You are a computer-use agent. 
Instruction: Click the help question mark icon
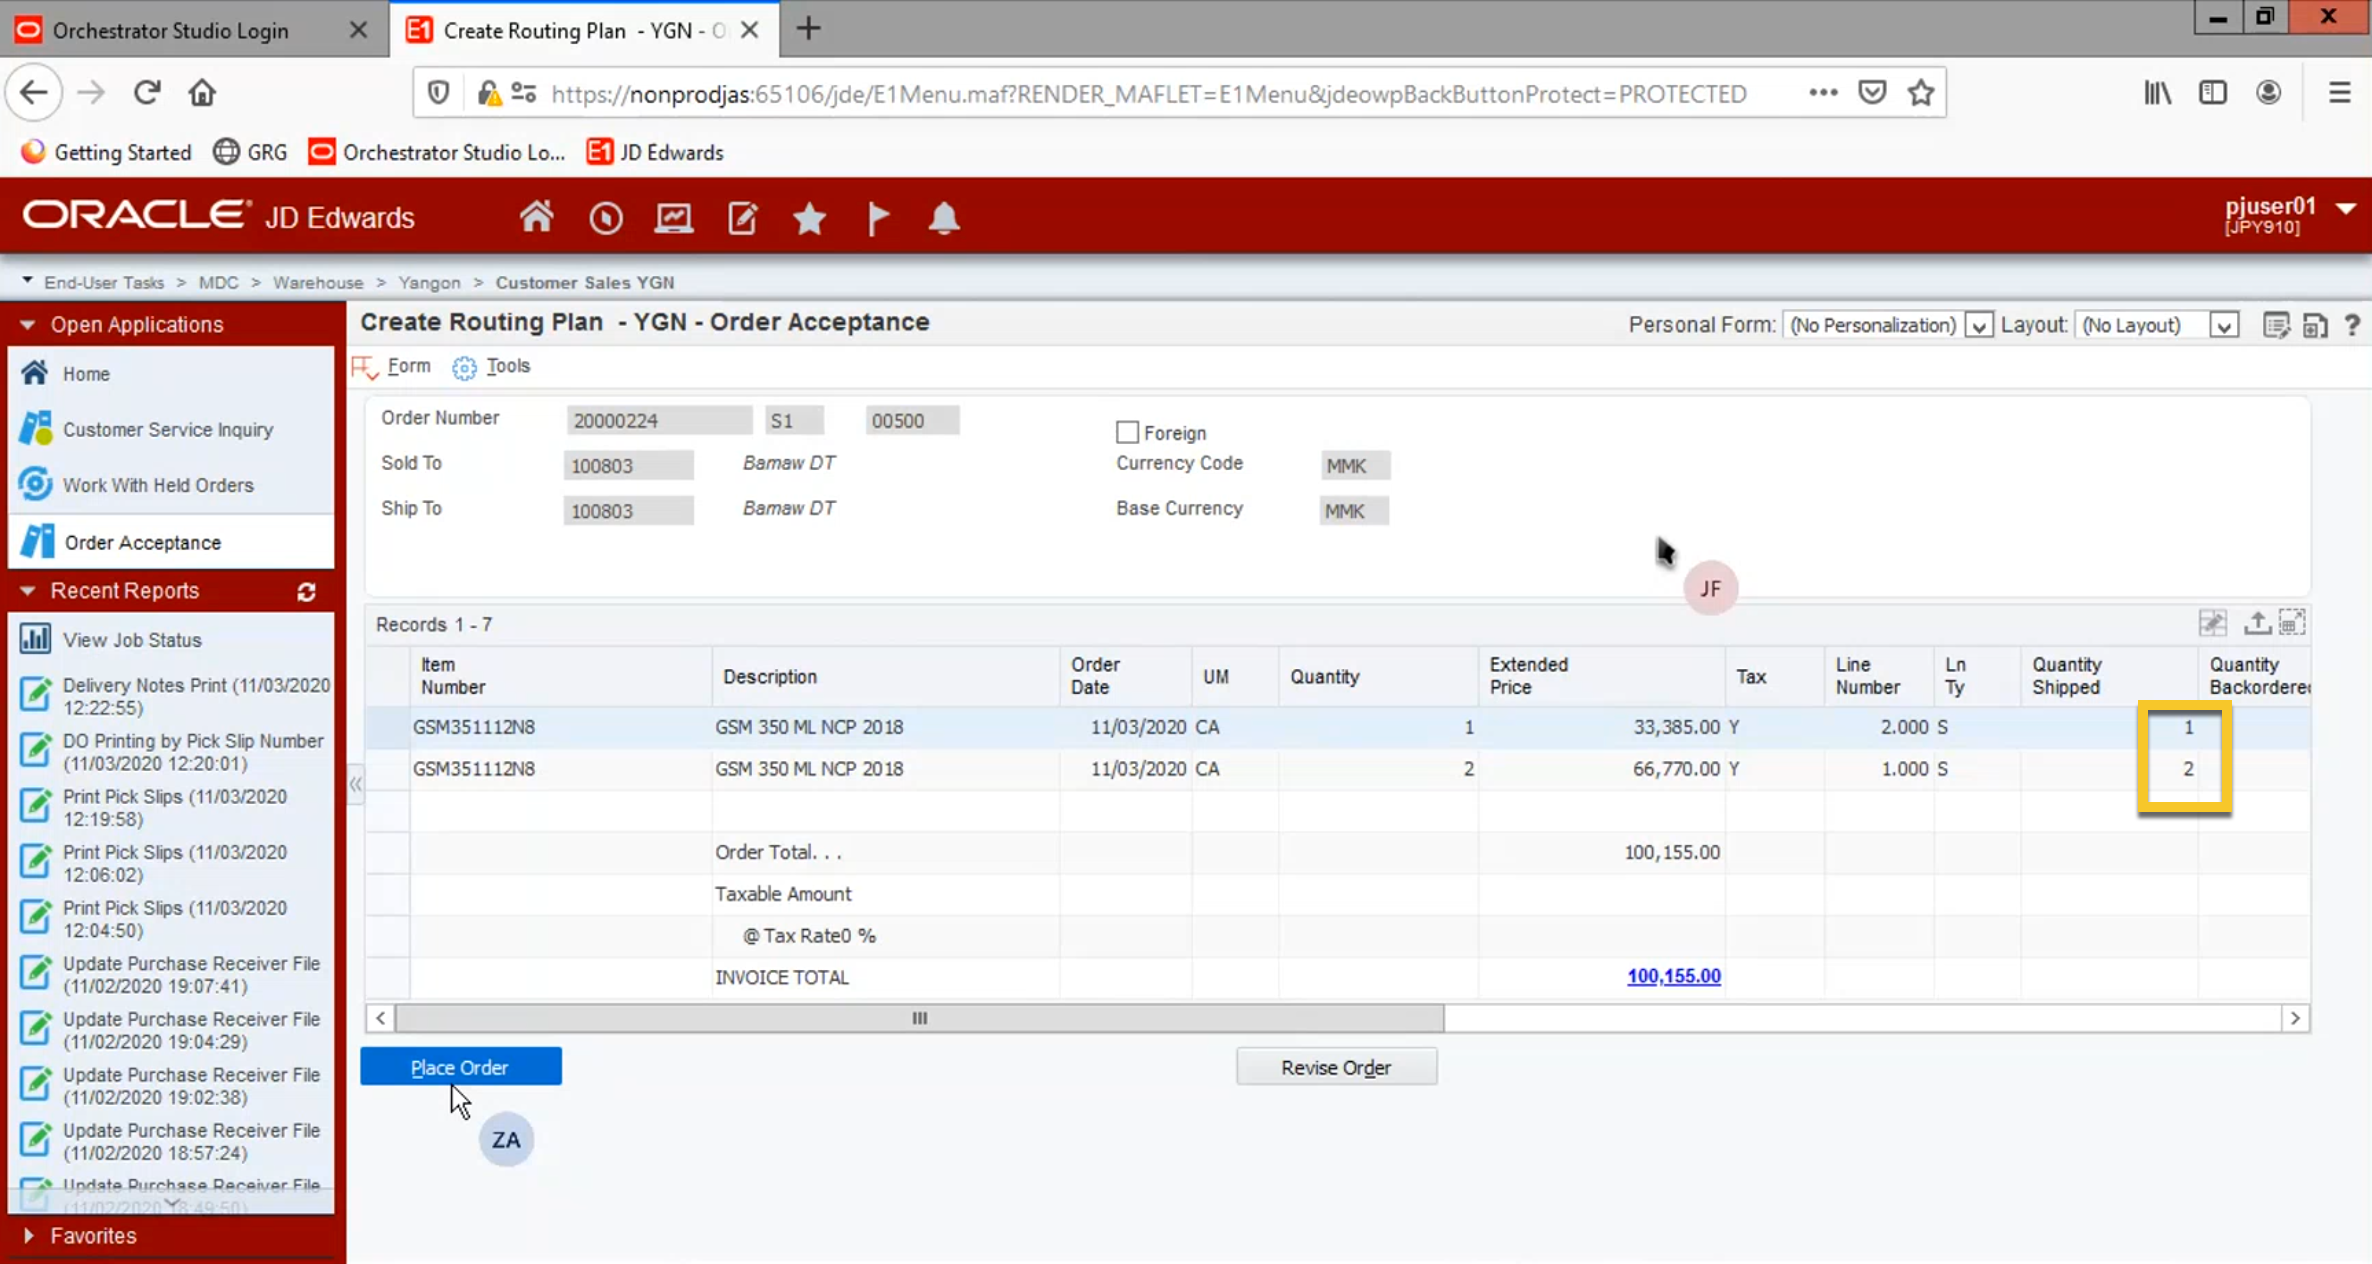[x=2352, y=325]
